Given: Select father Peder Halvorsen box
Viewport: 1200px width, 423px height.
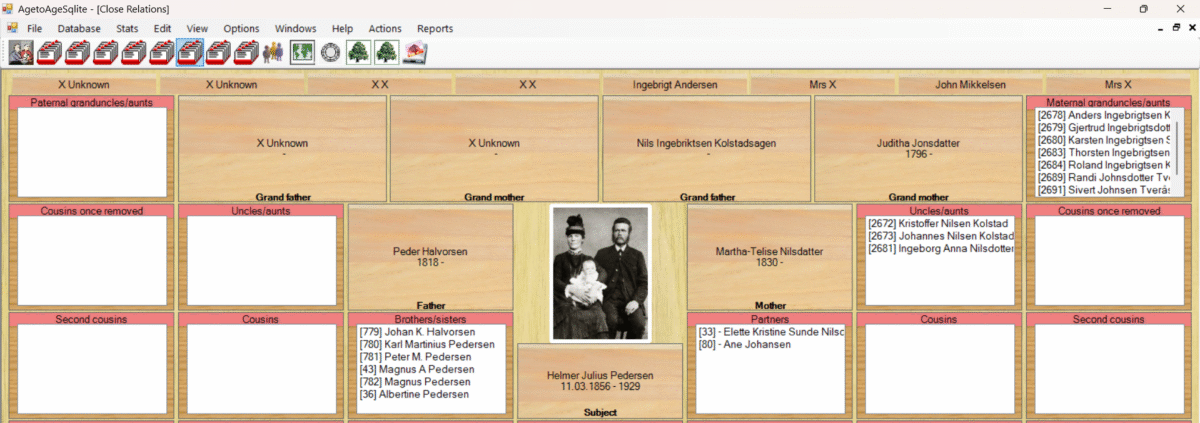Looking at the screenshot, I should (430, 257).
